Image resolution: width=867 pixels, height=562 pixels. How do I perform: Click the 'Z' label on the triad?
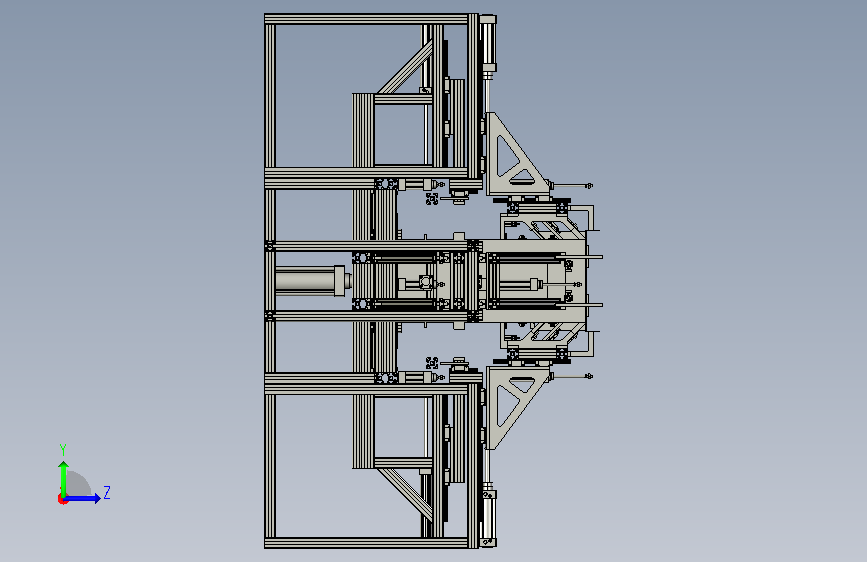click(x=107, y=492)
